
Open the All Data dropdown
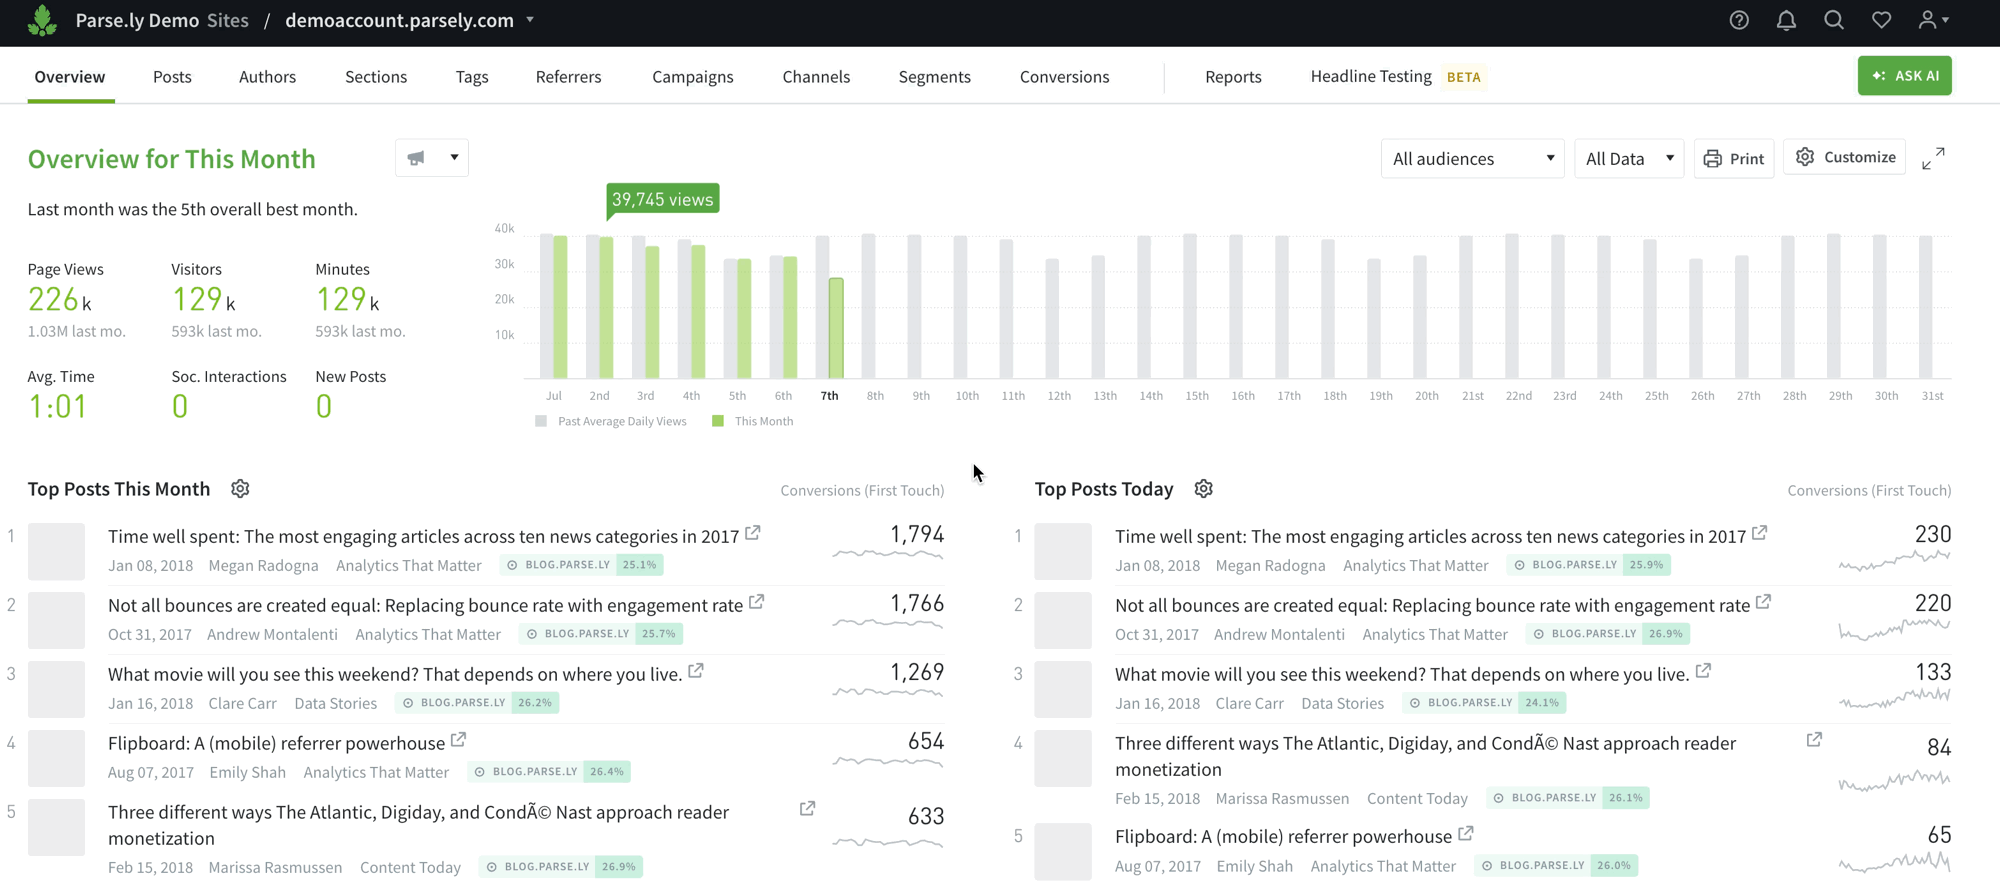pos(1629,158)
